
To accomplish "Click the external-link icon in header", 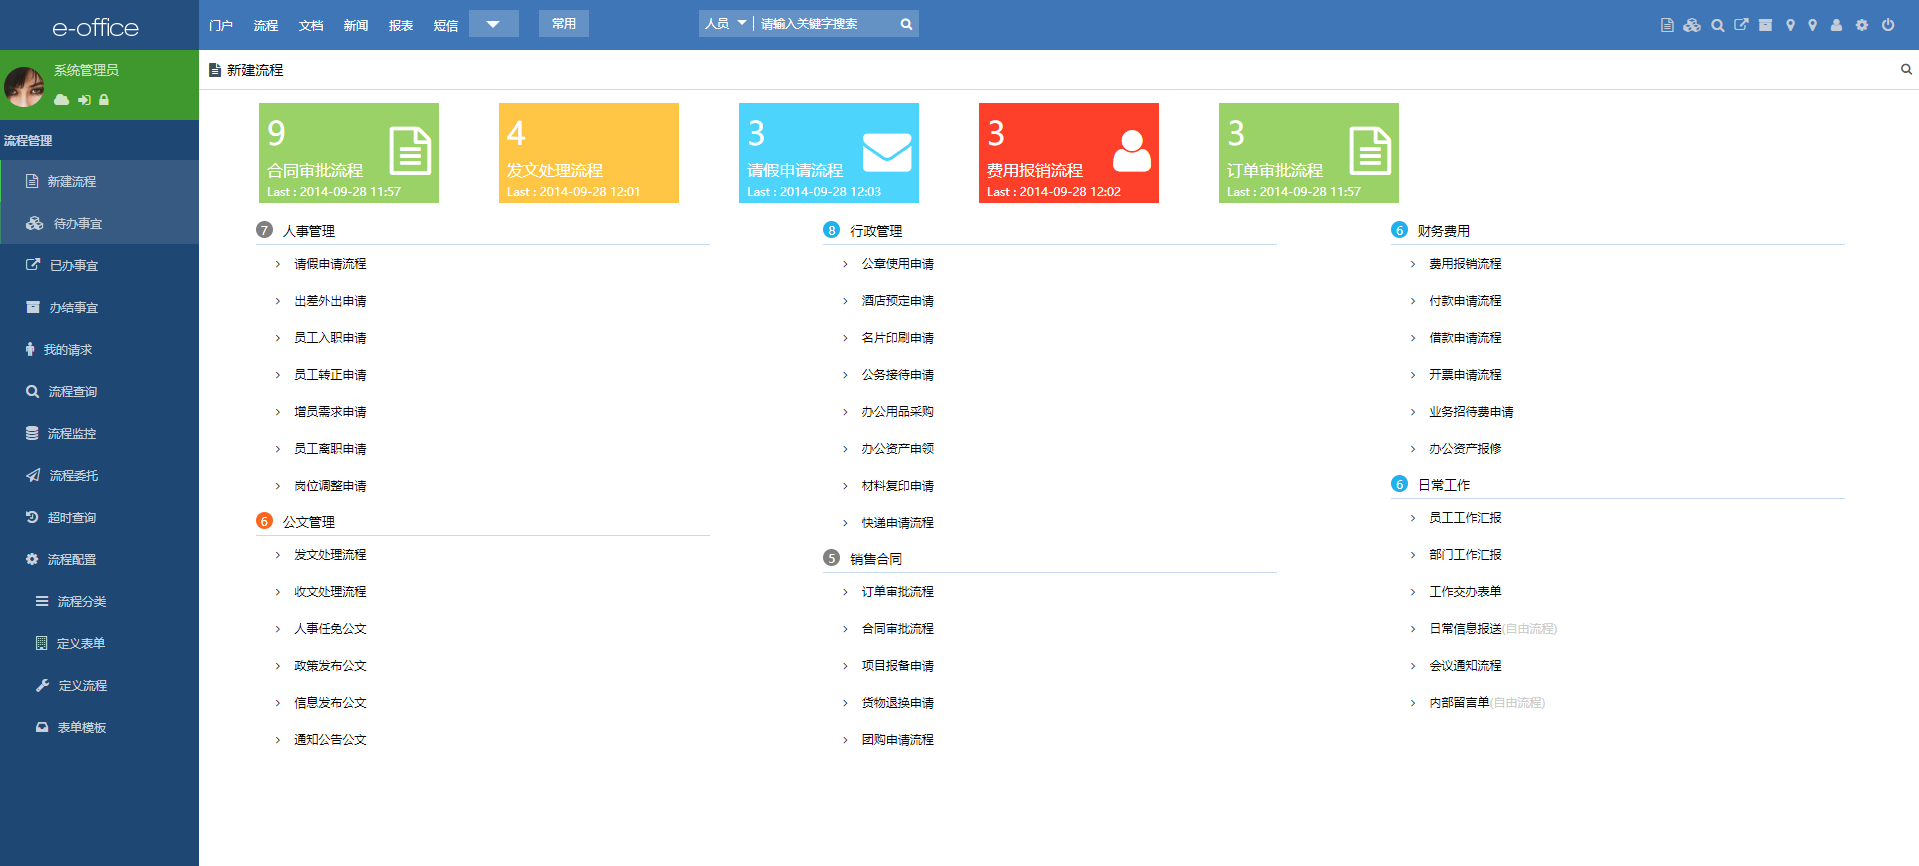I will [1741, 25].
